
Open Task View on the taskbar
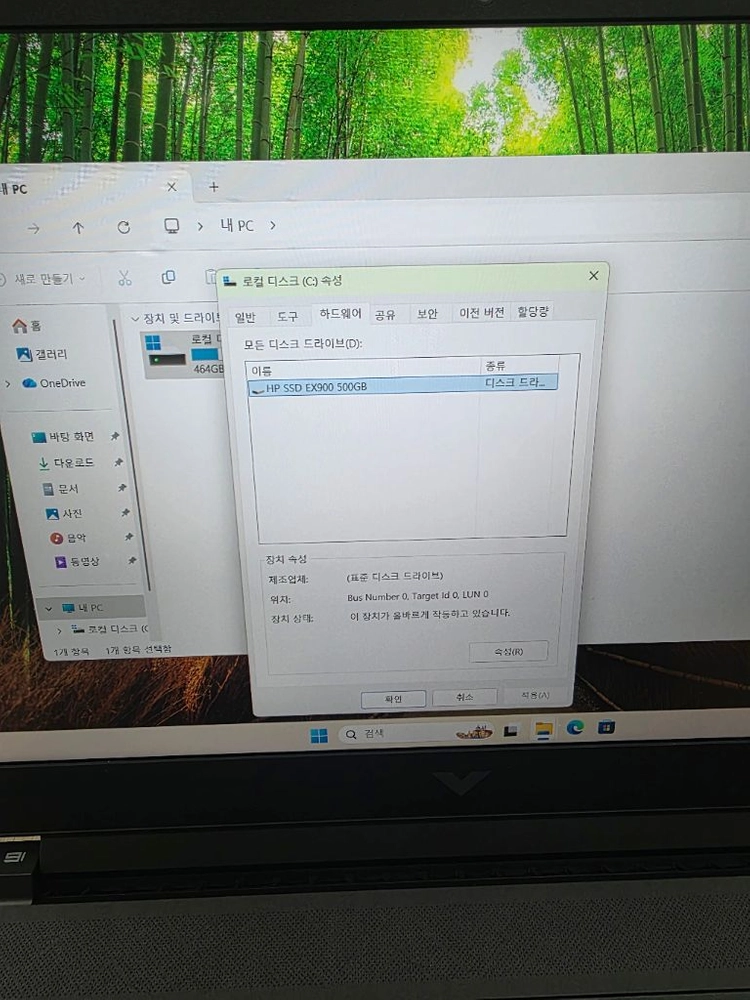510,731
